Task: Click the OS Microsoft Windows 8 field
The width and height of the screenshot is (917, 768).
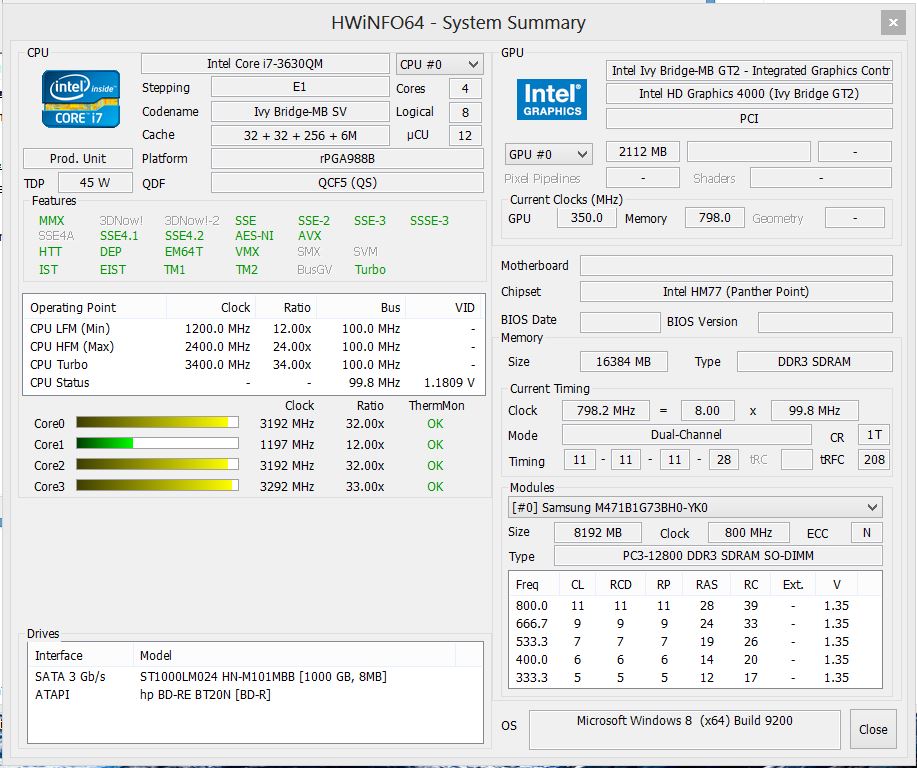Action: pos(685,729)
